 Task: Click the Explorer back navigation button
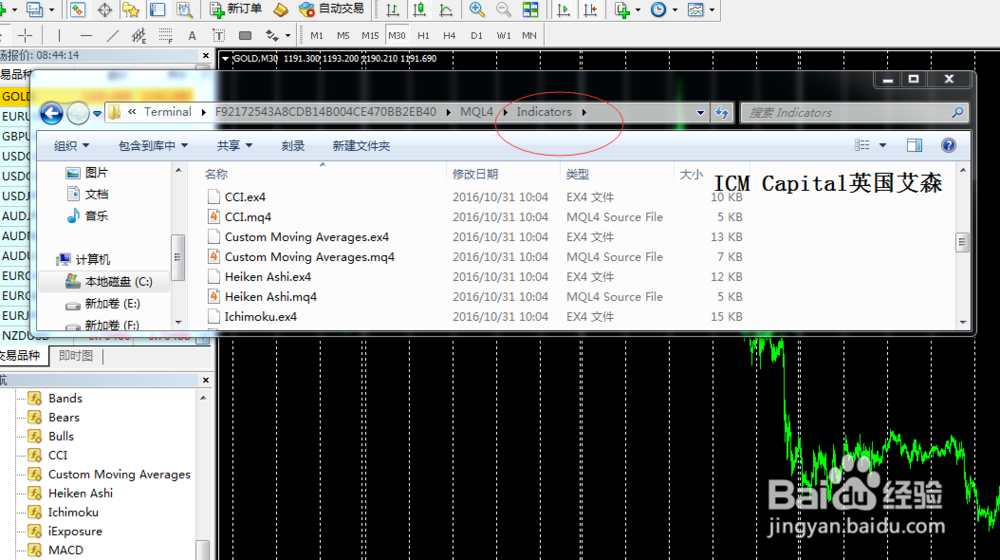click(52, 114)
